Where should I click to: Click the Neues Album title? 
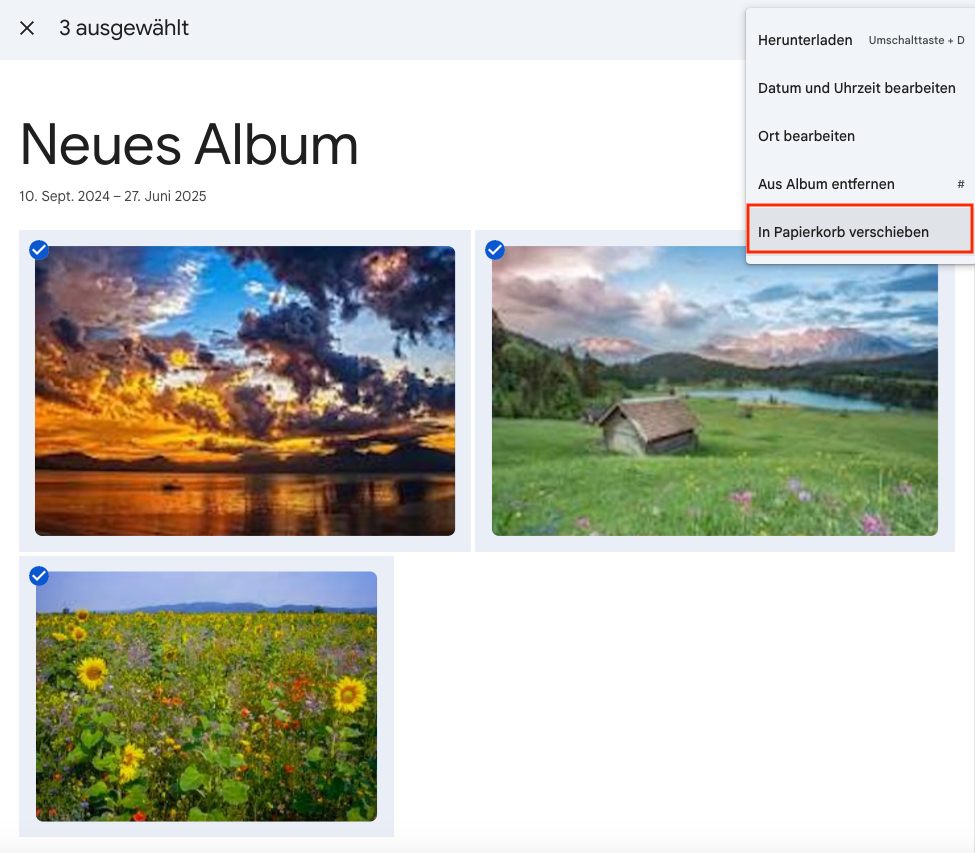point(189,145)
